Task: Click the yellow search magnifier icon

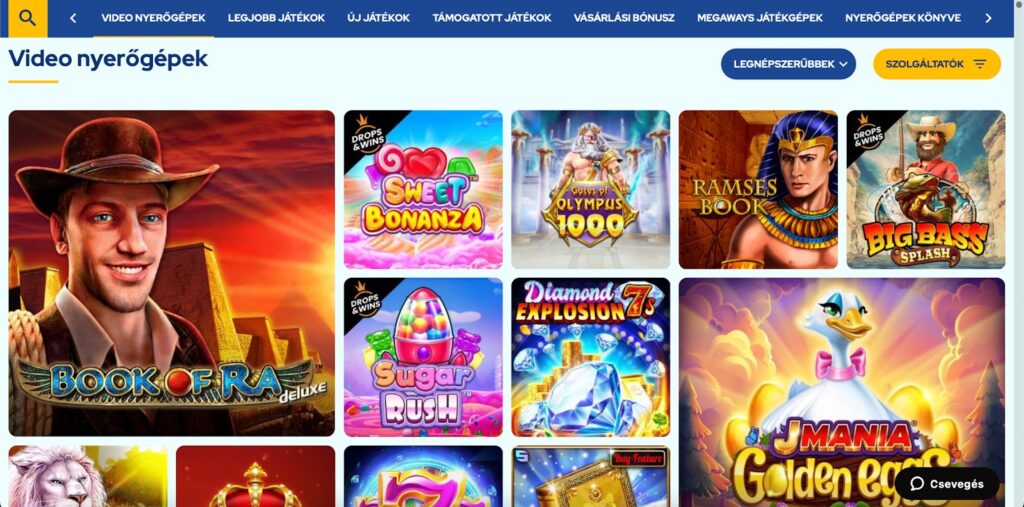Action: pos(27,18)
